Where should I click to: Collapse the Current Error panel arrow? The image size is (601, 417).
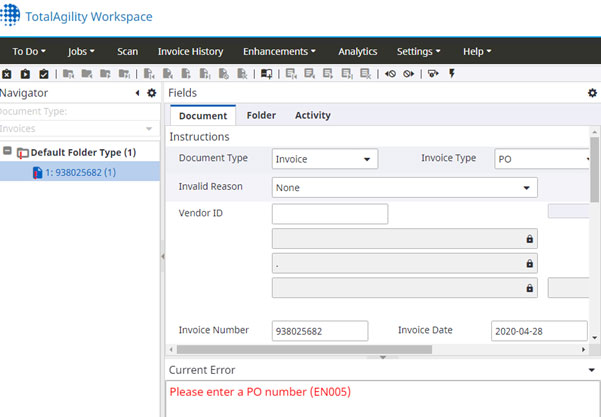[592, 370]
